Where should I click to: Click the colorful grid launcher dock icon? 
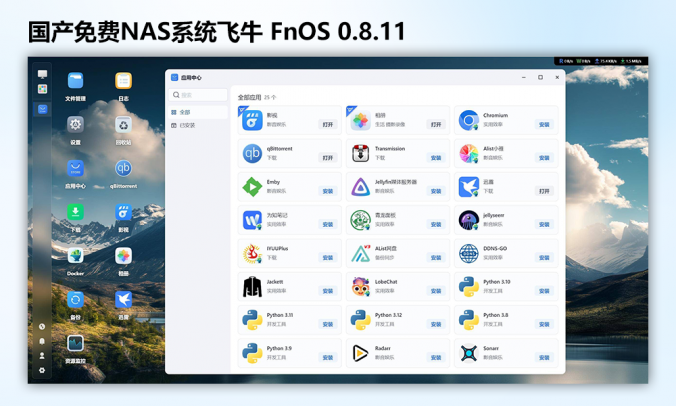42,89
